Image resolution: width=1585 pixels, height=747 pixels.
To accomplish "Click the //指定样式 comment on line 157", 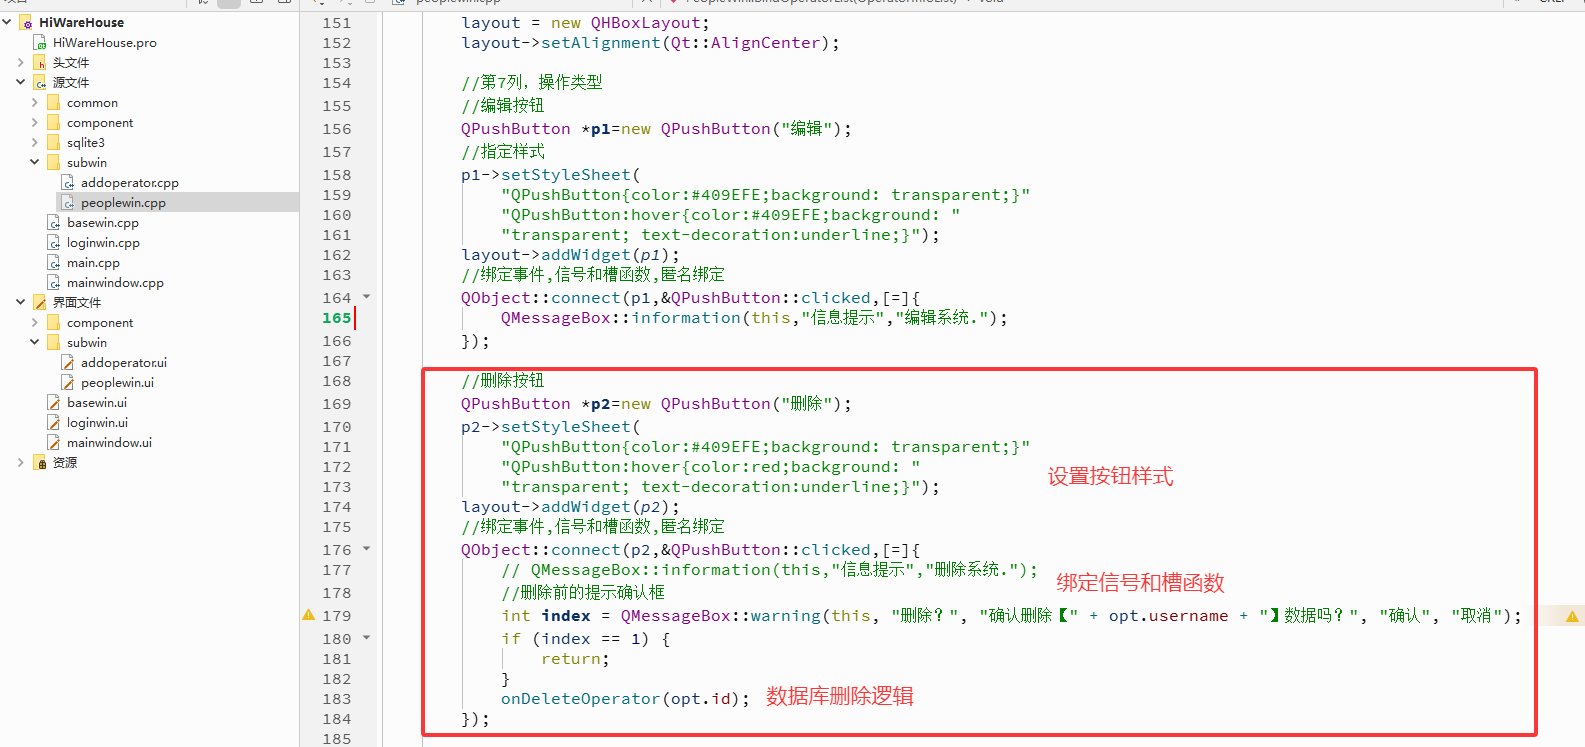I will point(503,151).
